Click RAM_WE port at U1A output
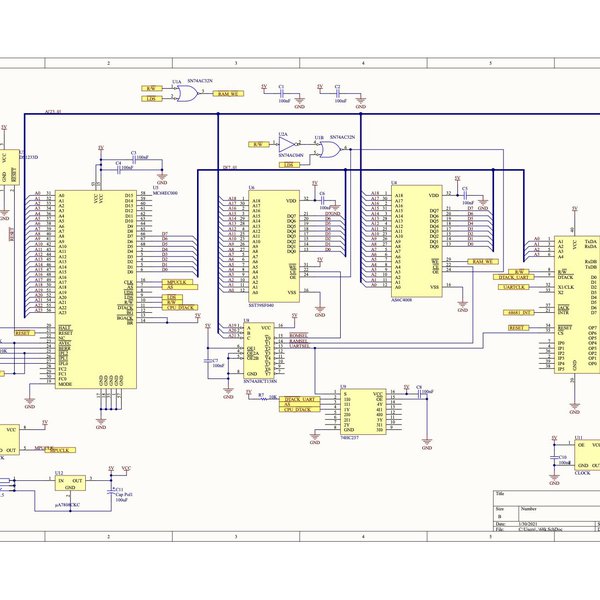The width and height of the screenshot is (600, 600). pyautogui.click(x=228, y=93)
